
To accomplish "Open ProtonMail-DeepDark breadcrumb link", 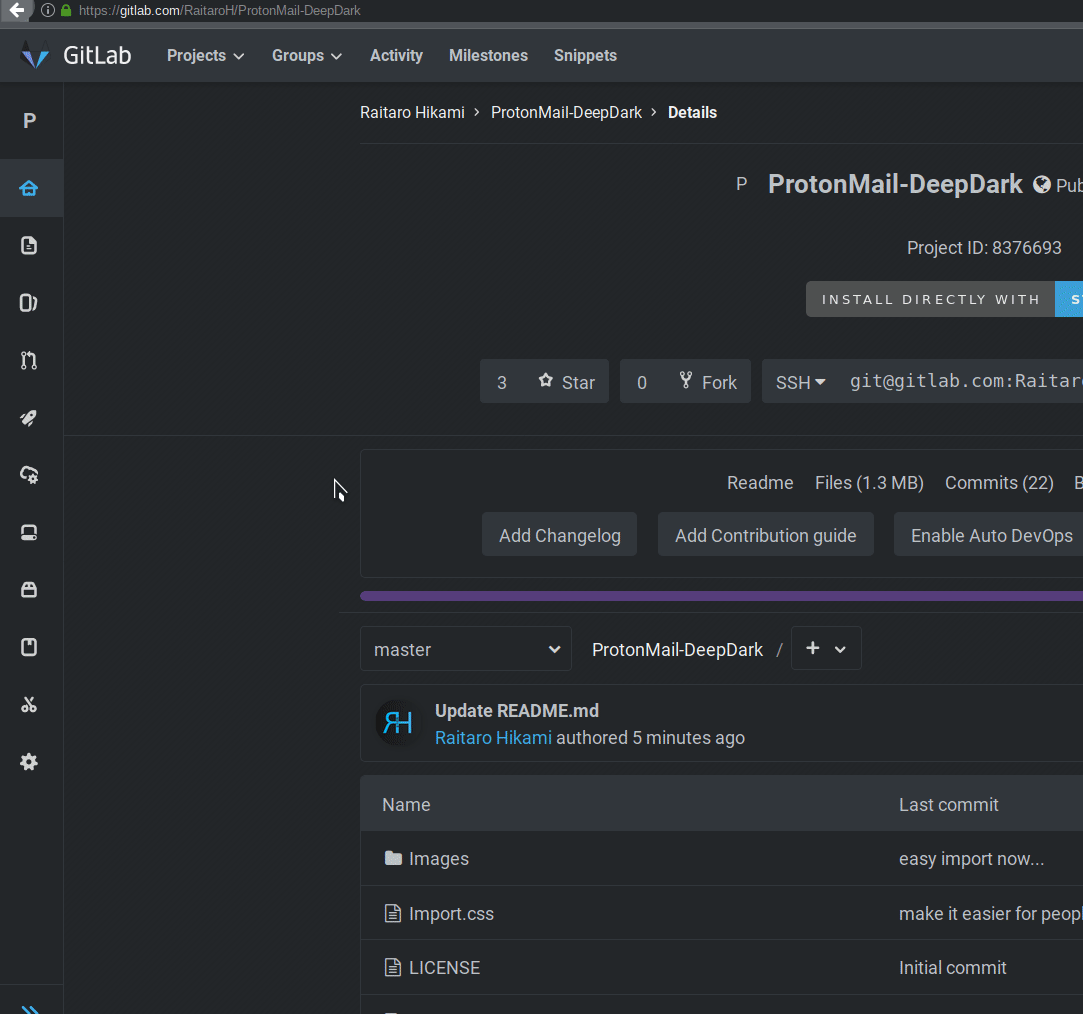I will (566, 113).
